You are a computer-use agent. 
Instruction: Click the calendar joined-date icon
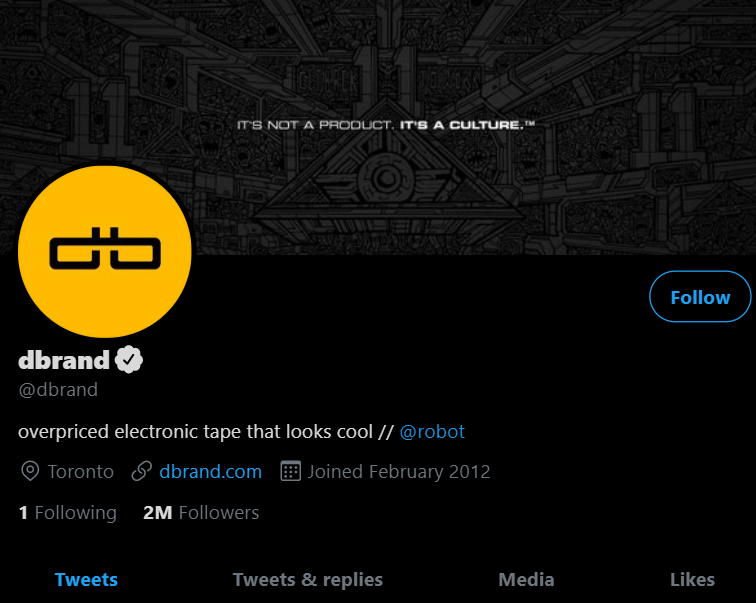290,471
